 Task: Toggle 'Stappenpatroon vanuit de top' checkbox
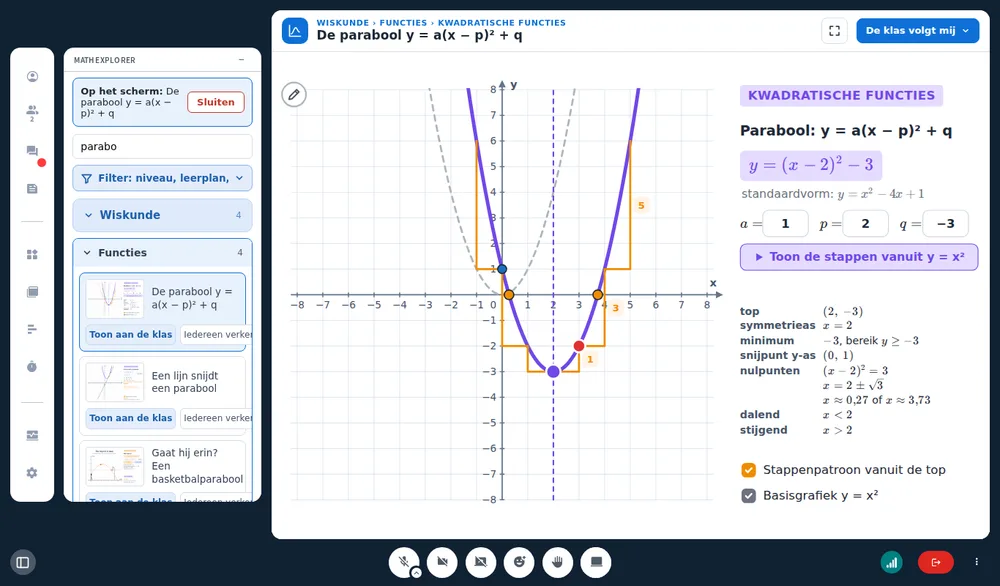(749, 470)
